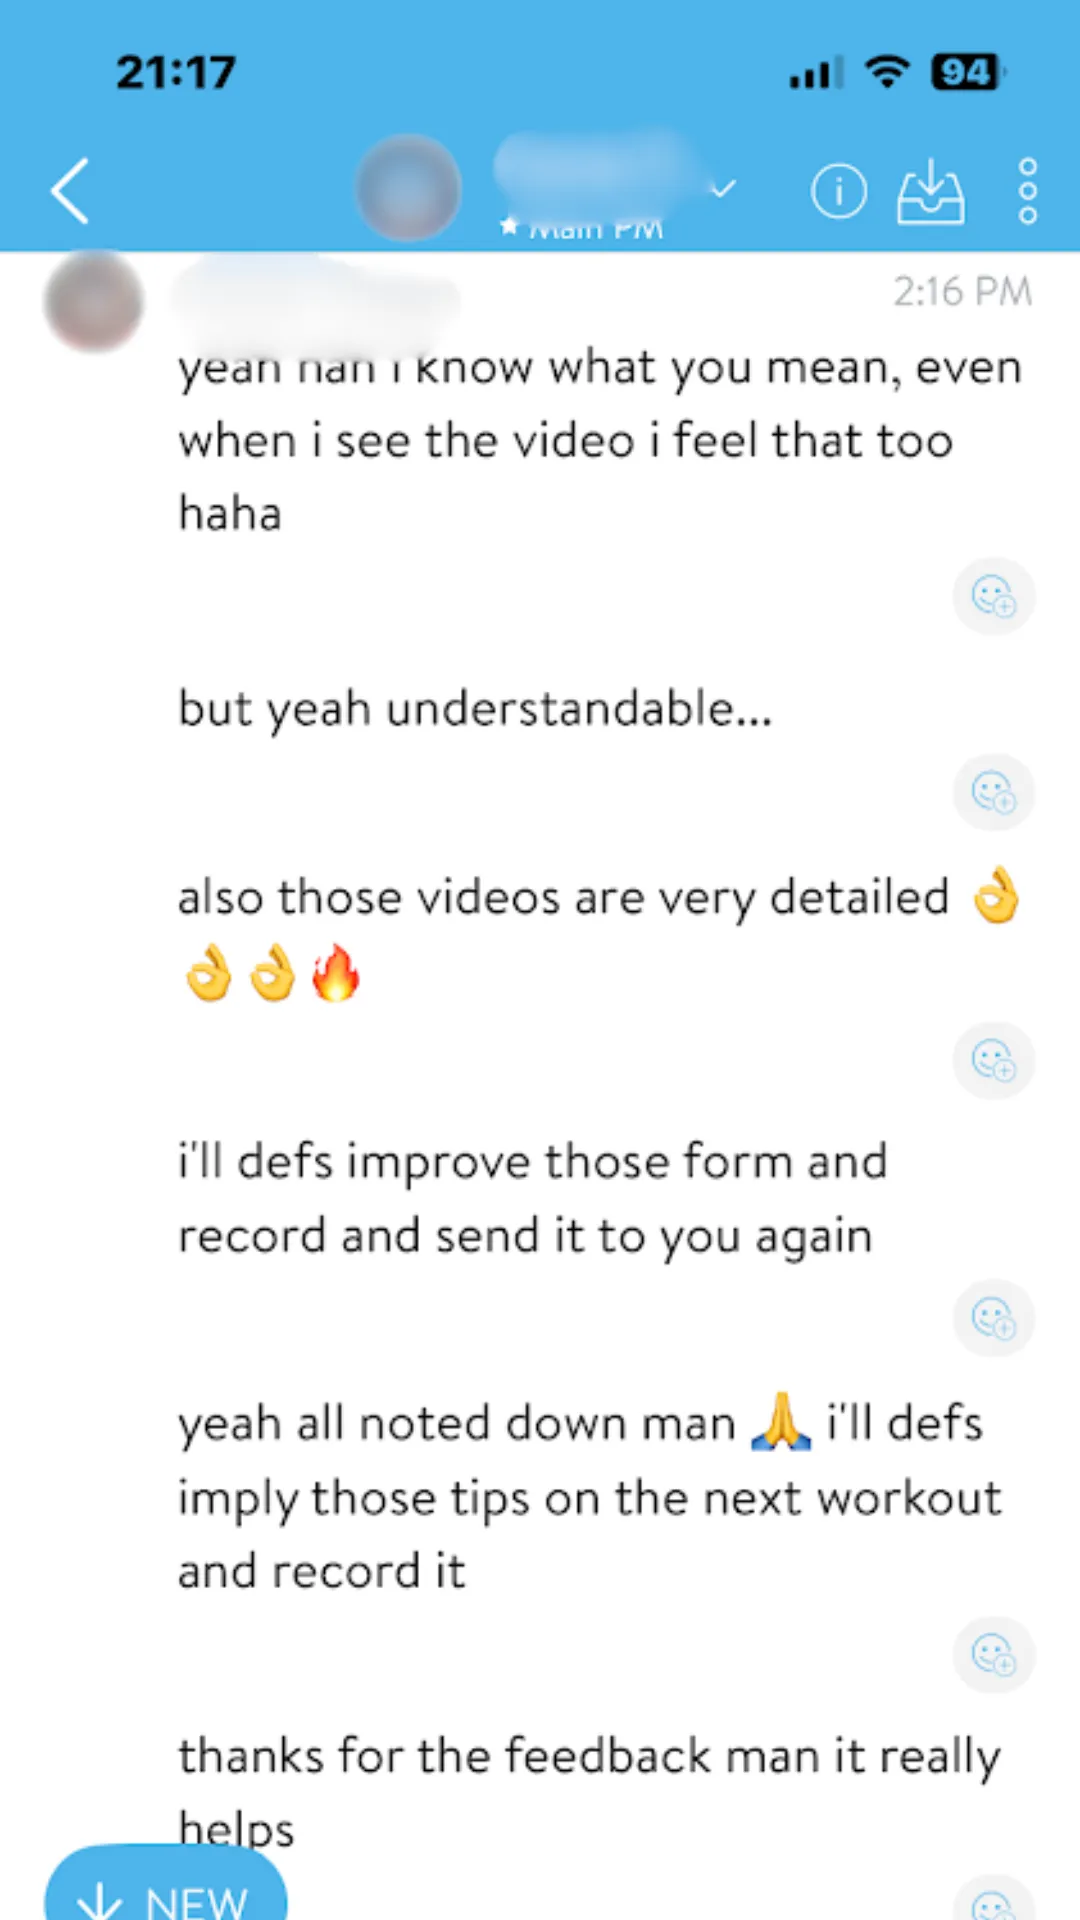Add reaction to "but yeah understandable..." message
The image size is (1080, 1920).
[993, 792]
